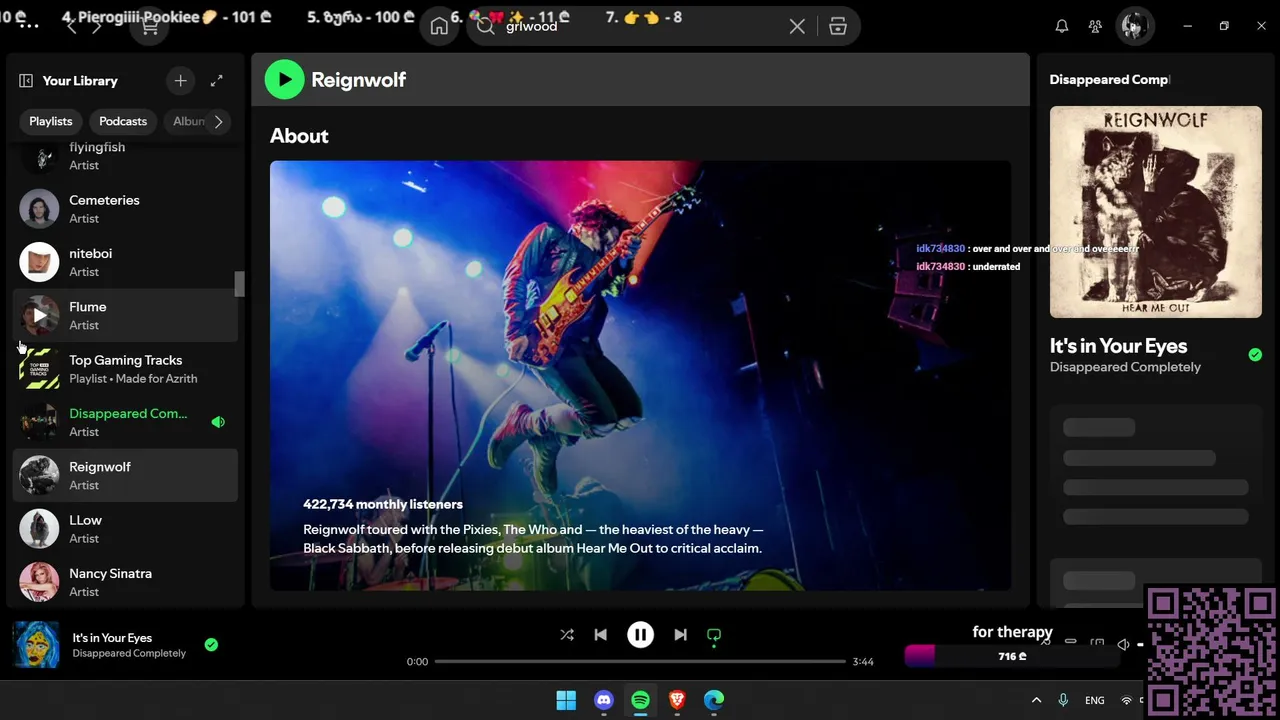Click It's in Your Eyes in player bar

click(x=112, y=638)
